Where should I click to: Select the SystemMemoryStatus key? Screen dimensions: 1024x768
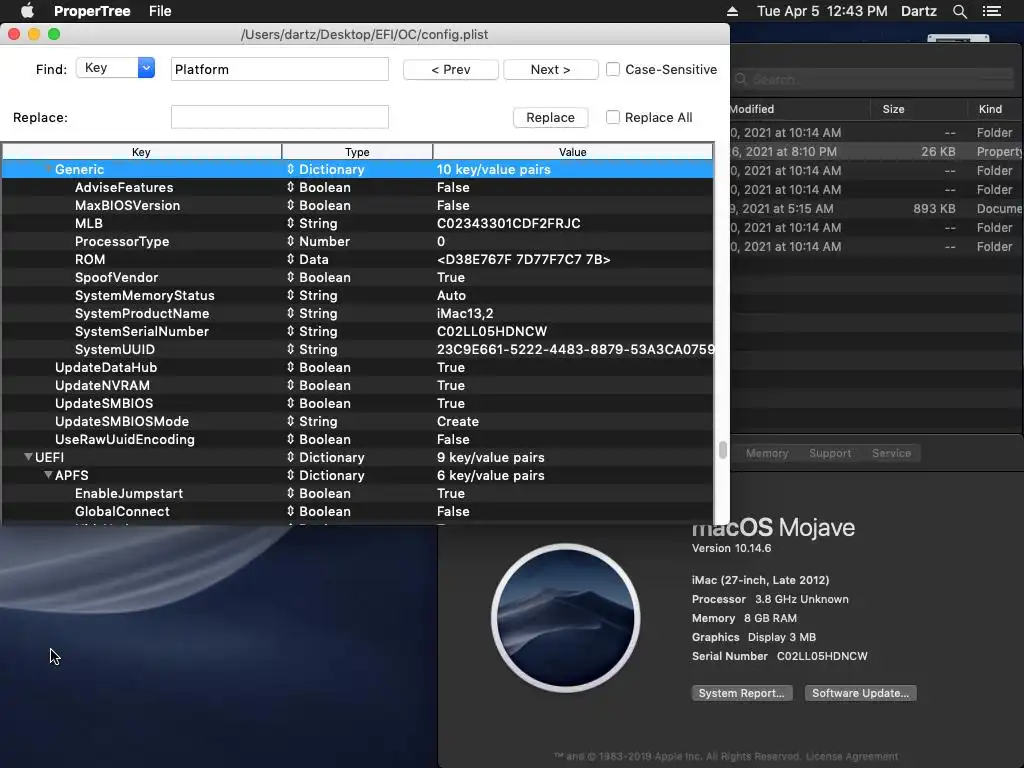point(144,295)
